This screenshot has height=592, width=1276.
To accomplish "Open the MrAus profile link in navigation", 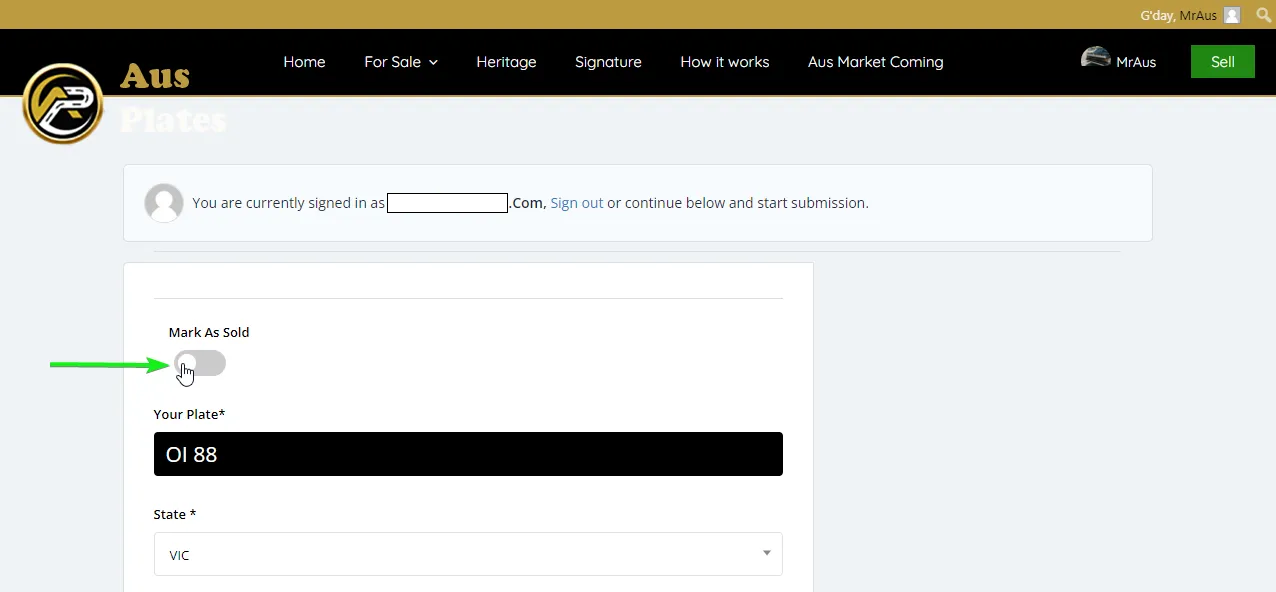I will coord(1135,62).
